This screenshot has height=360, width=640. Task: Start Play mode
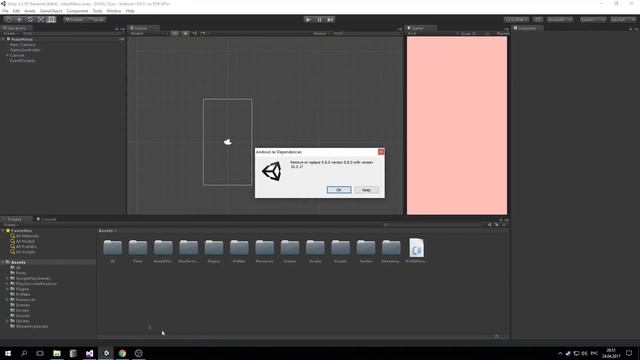point(308,20)
